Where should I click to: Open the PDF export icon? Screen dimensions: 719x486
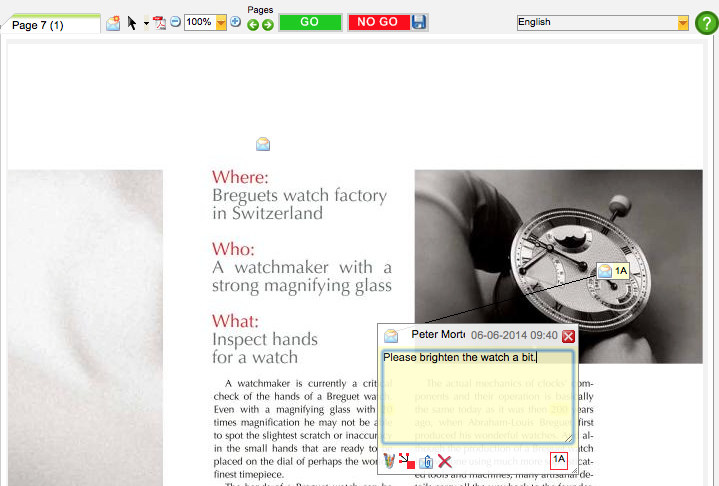[x=159, y=23]
